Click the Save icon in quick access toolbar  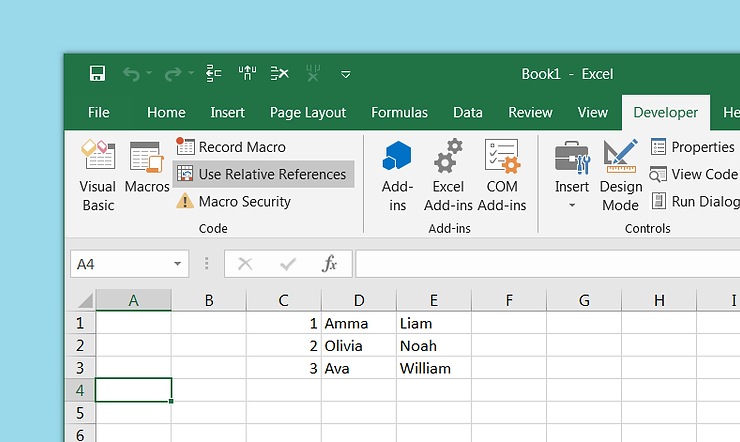(97, 74)
